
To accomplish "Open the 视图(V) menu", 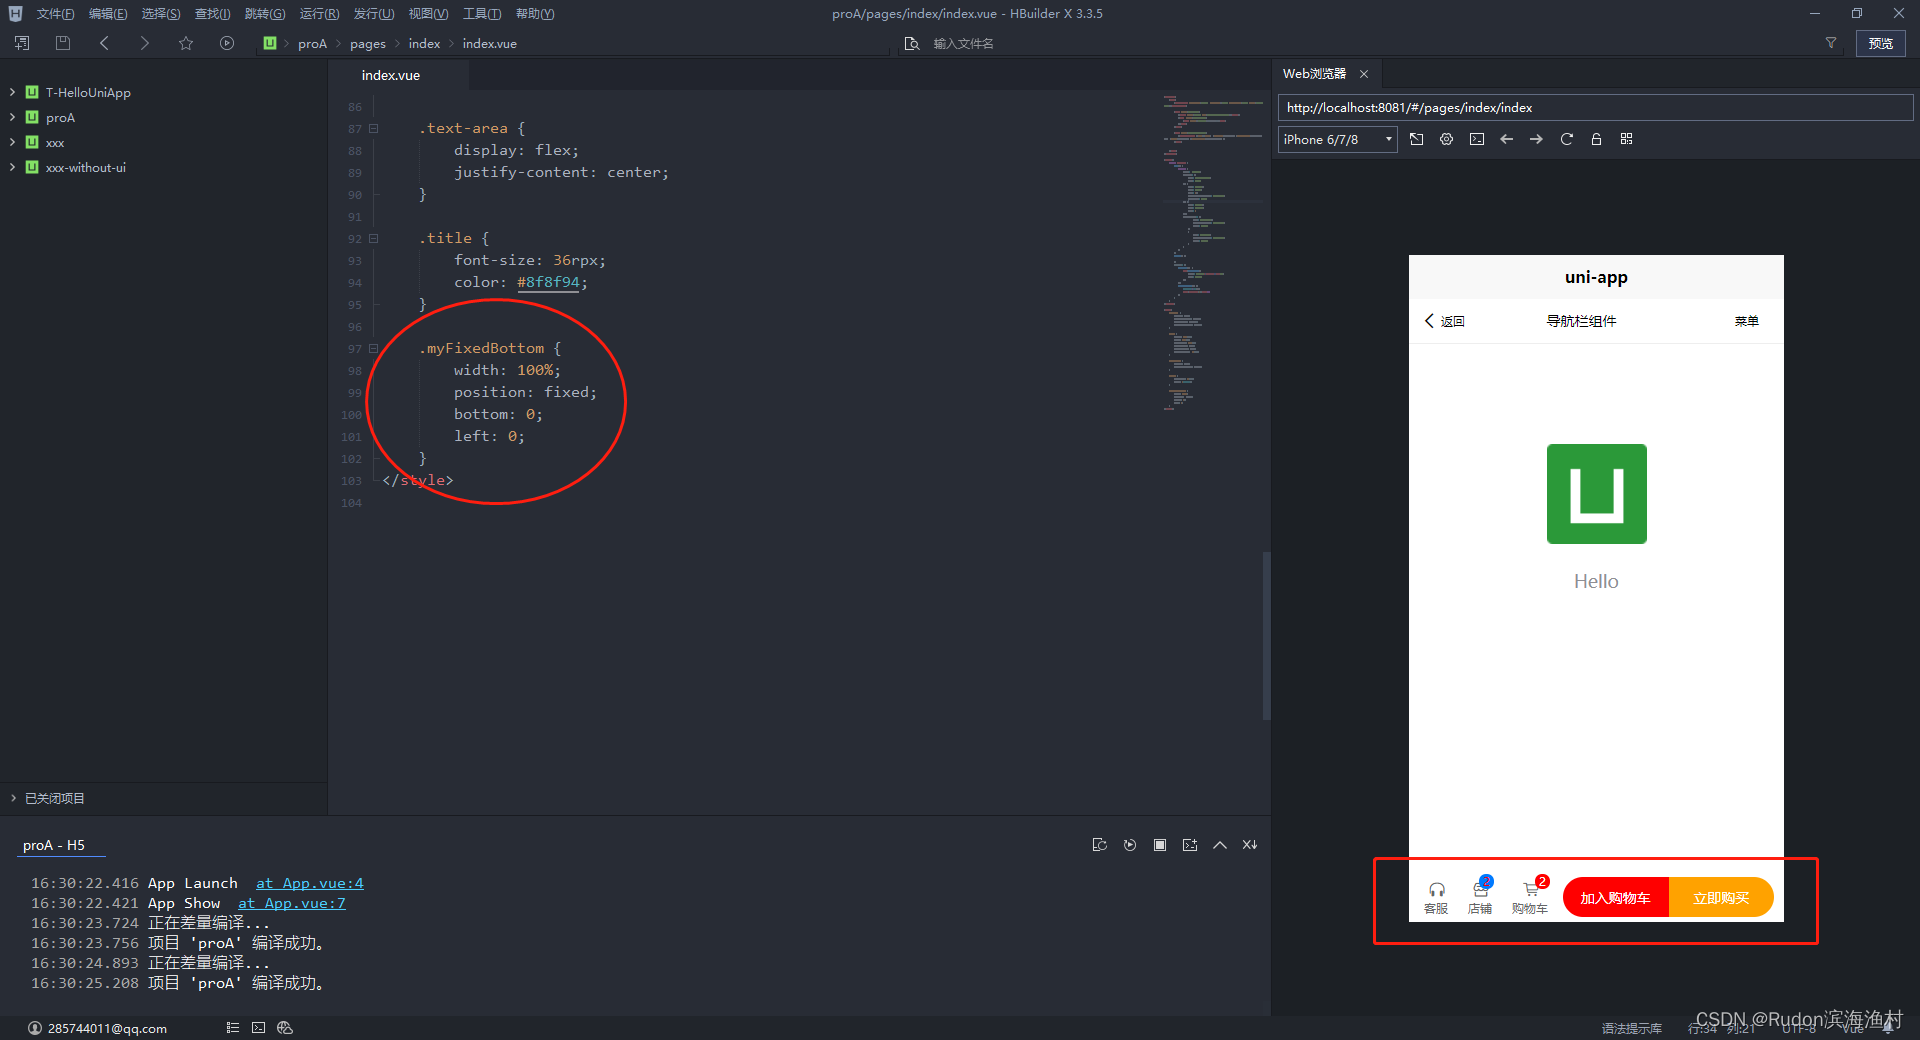I will (x=428, y=13).
